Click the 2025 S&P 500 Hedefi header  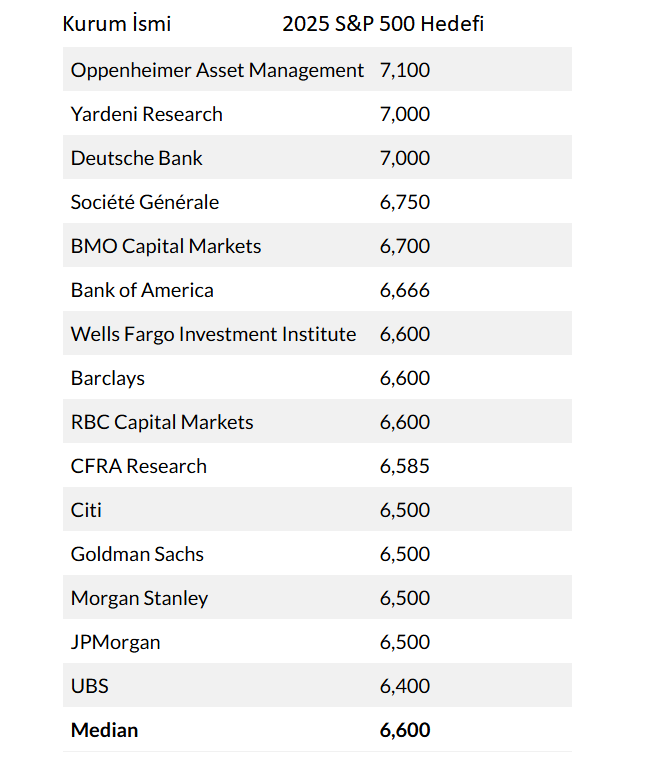point(383,24)
